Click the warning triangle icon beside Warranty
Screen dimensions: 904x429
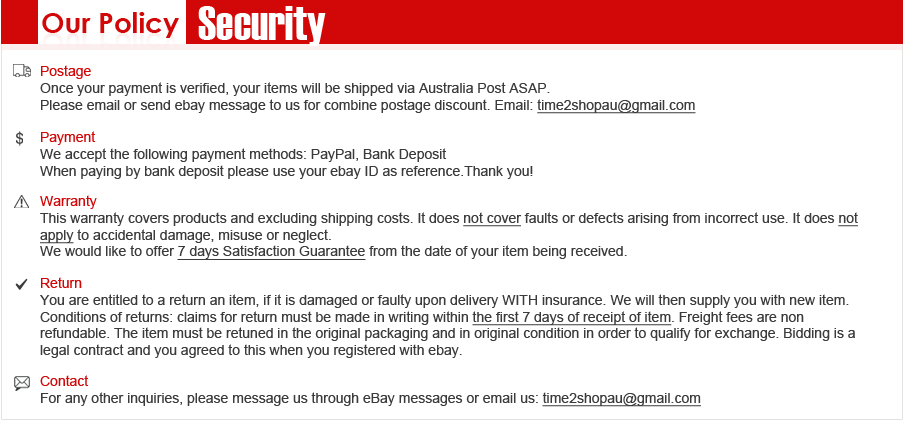point(21,201)
